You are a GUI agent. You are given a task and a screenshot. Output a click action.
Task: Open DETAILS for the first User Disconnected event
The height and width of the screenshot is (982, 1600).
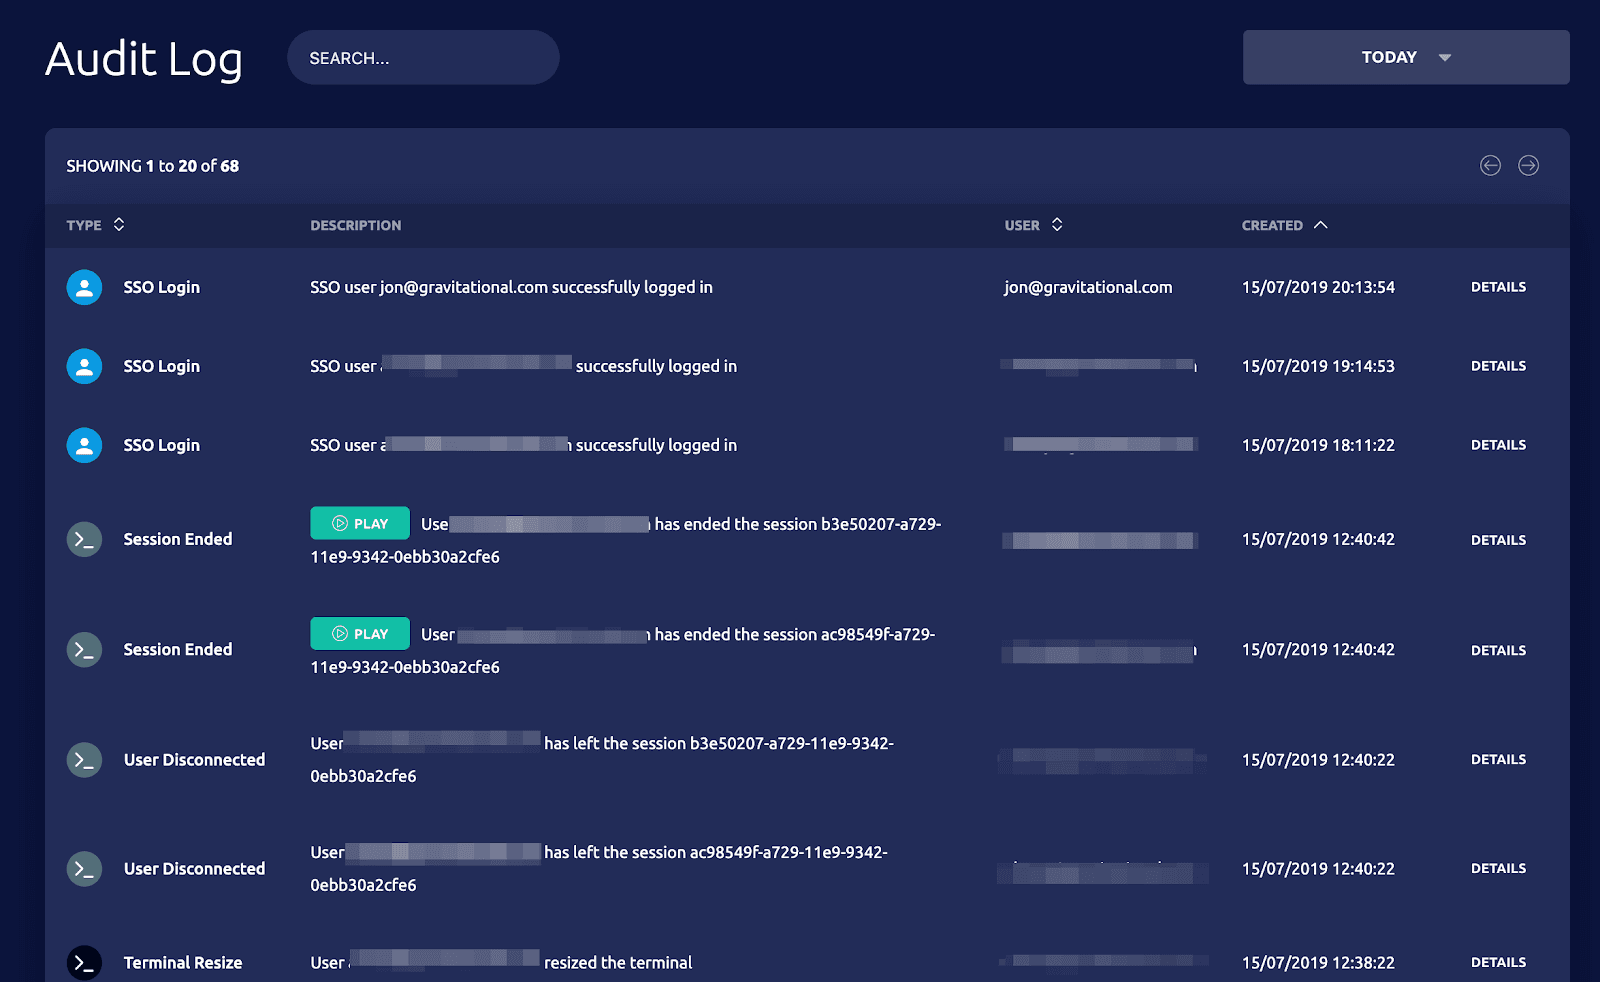tap(1498, 760)
